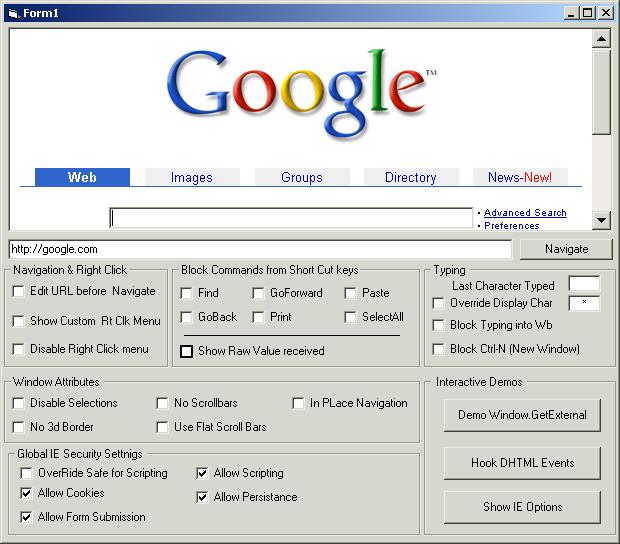Enable Edit URL before Navigate
The height and width of the screenshot is (544, 620).
pos(19,291)
